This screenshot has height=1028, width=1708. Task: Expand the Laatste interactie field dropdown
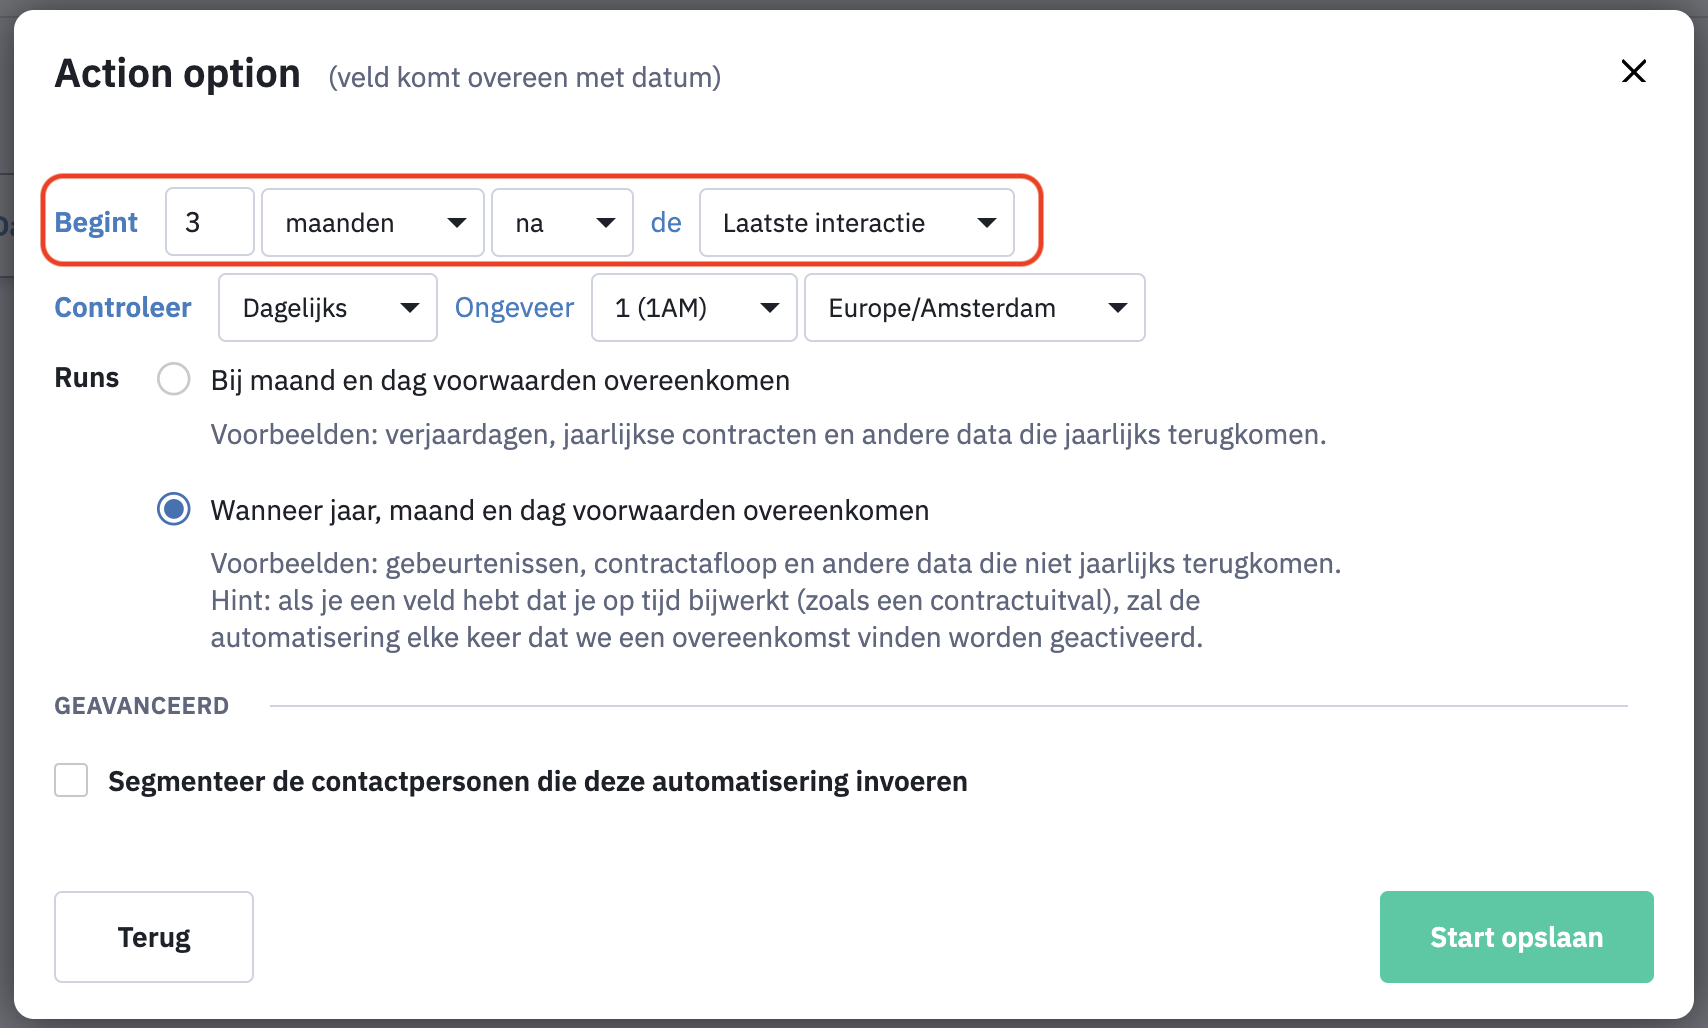tap(857, 222)
